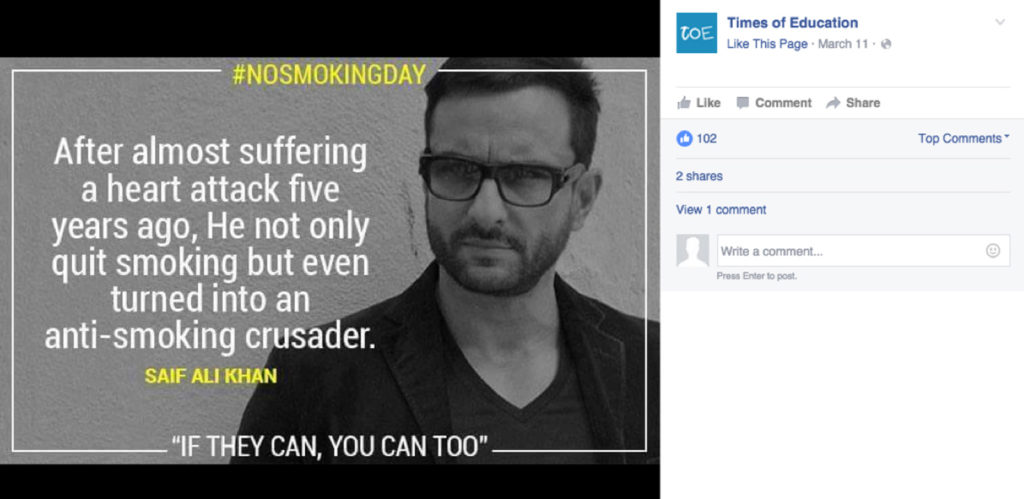Open the Times of Education page name
The height and width of the screenshot is (499, 1024).
792,22
